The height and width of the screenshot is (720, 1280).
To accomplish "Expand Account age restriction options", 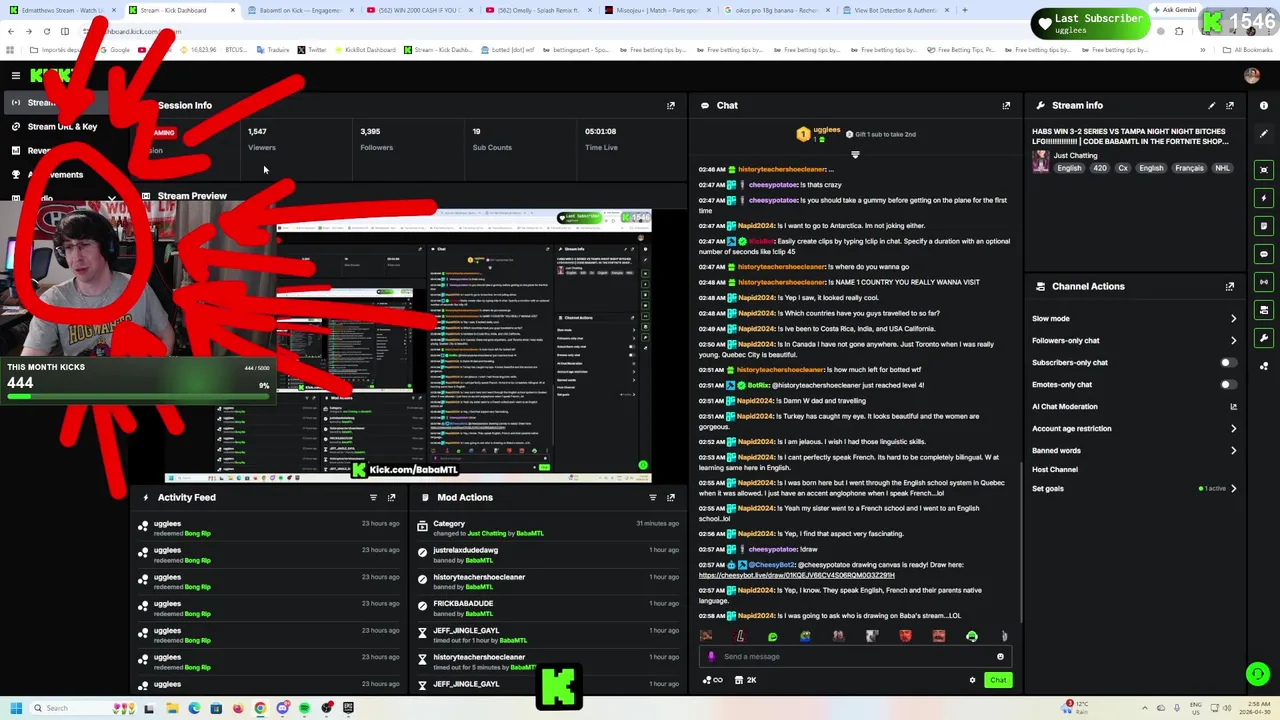I will pyautogui.click(x=1233, y=429).
